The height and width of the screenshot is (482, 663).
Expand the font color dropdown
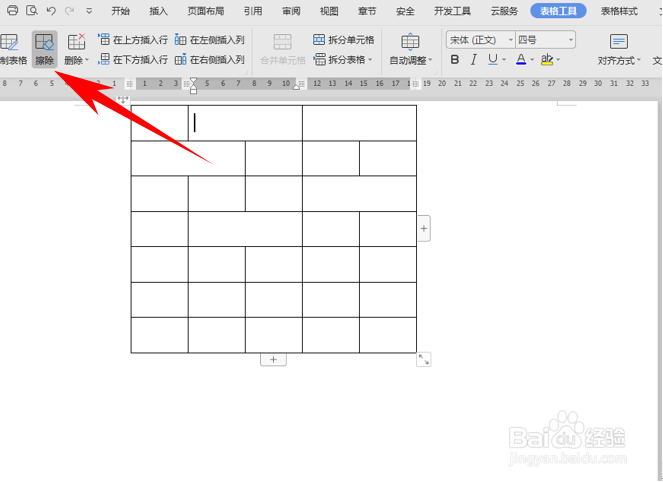coord(532,60)
